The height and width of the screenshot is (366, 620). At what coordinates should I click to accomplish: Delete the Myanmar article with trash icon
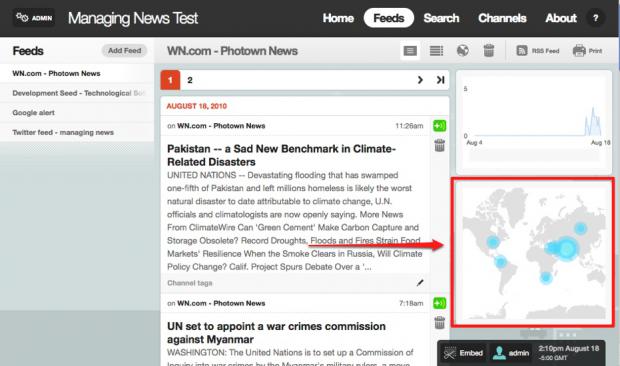pyautogui.click(x=440, y=323)
